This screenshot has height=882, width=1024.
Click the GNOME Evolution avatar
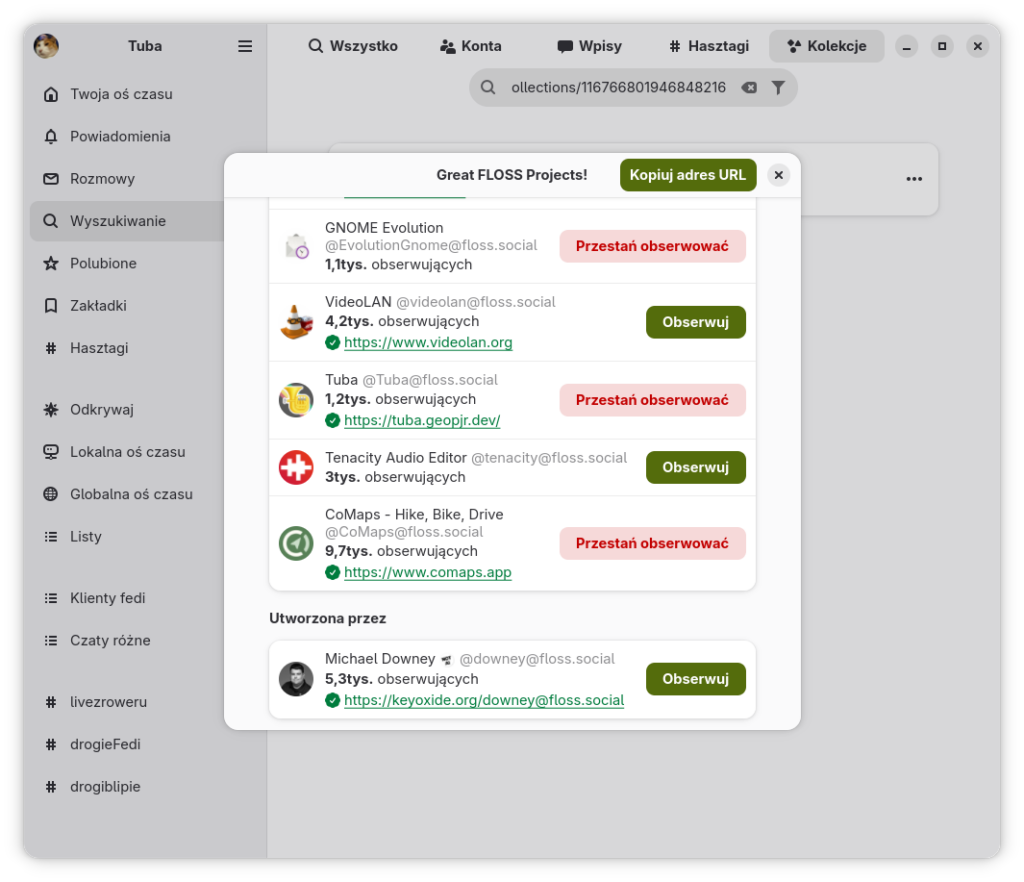point(296,246)
